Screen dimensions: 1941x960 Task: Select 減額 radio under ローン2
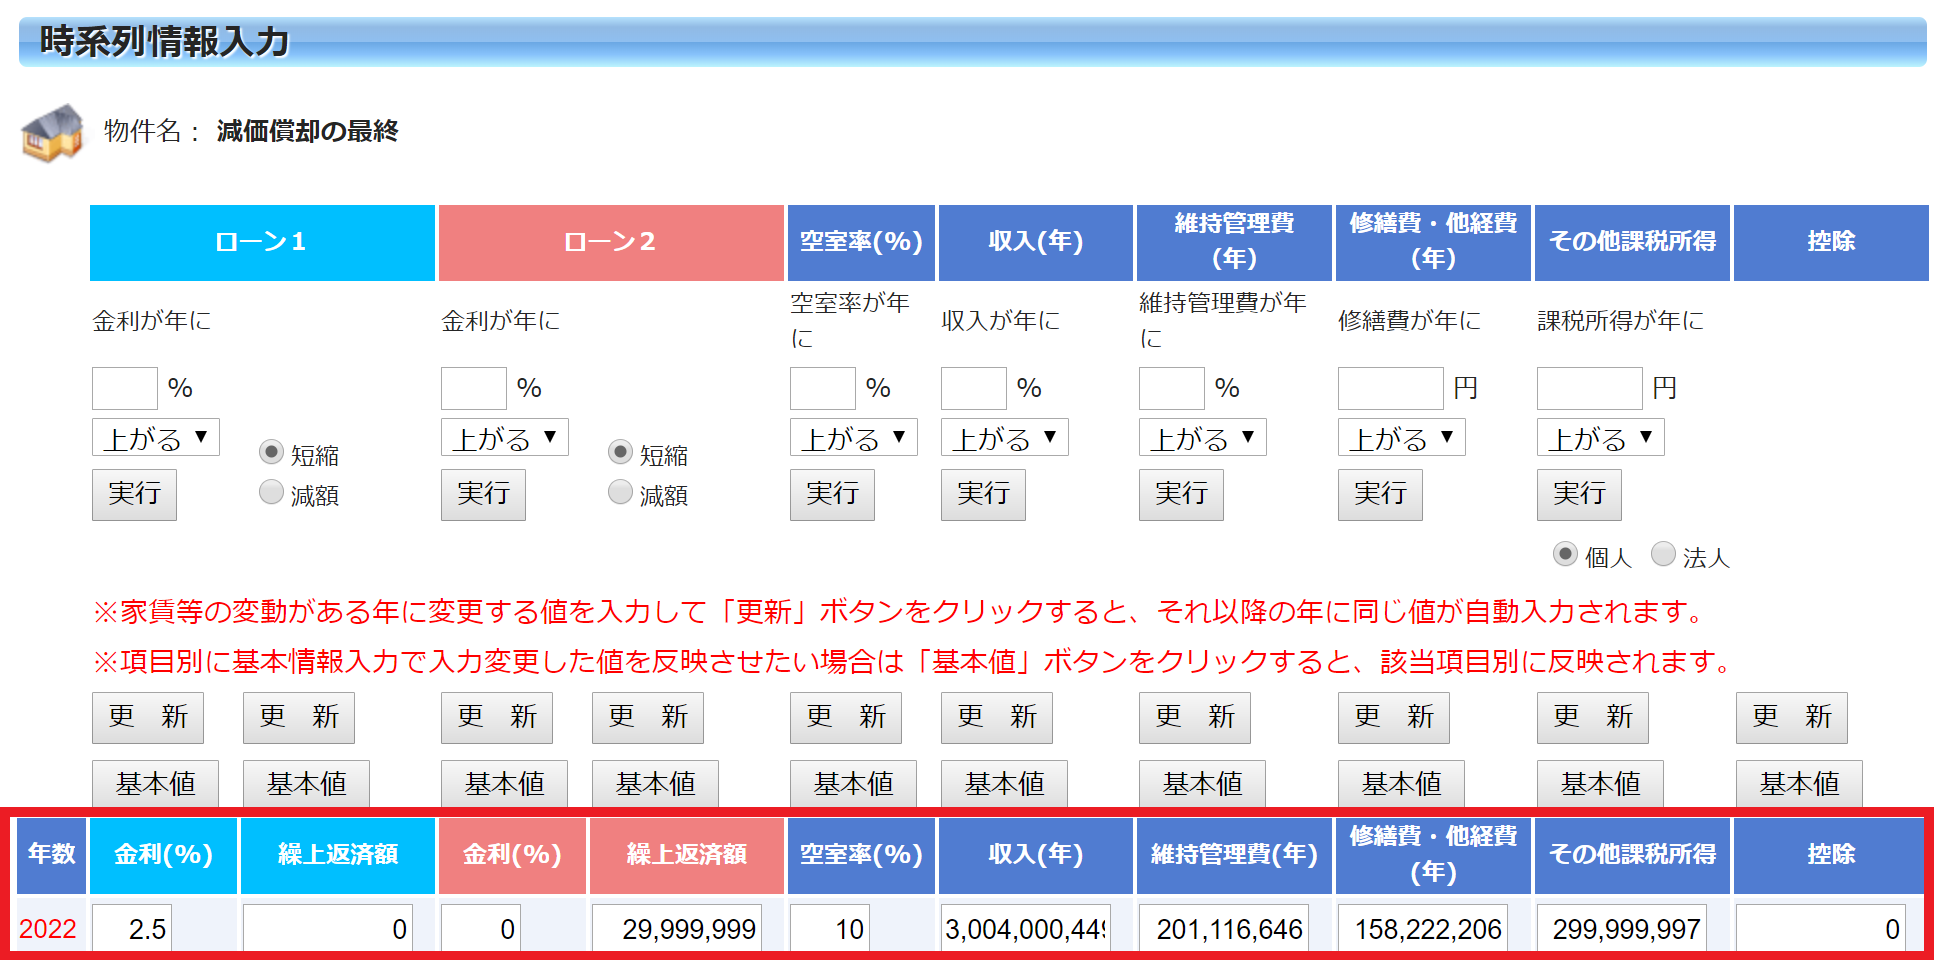point(620,492)
